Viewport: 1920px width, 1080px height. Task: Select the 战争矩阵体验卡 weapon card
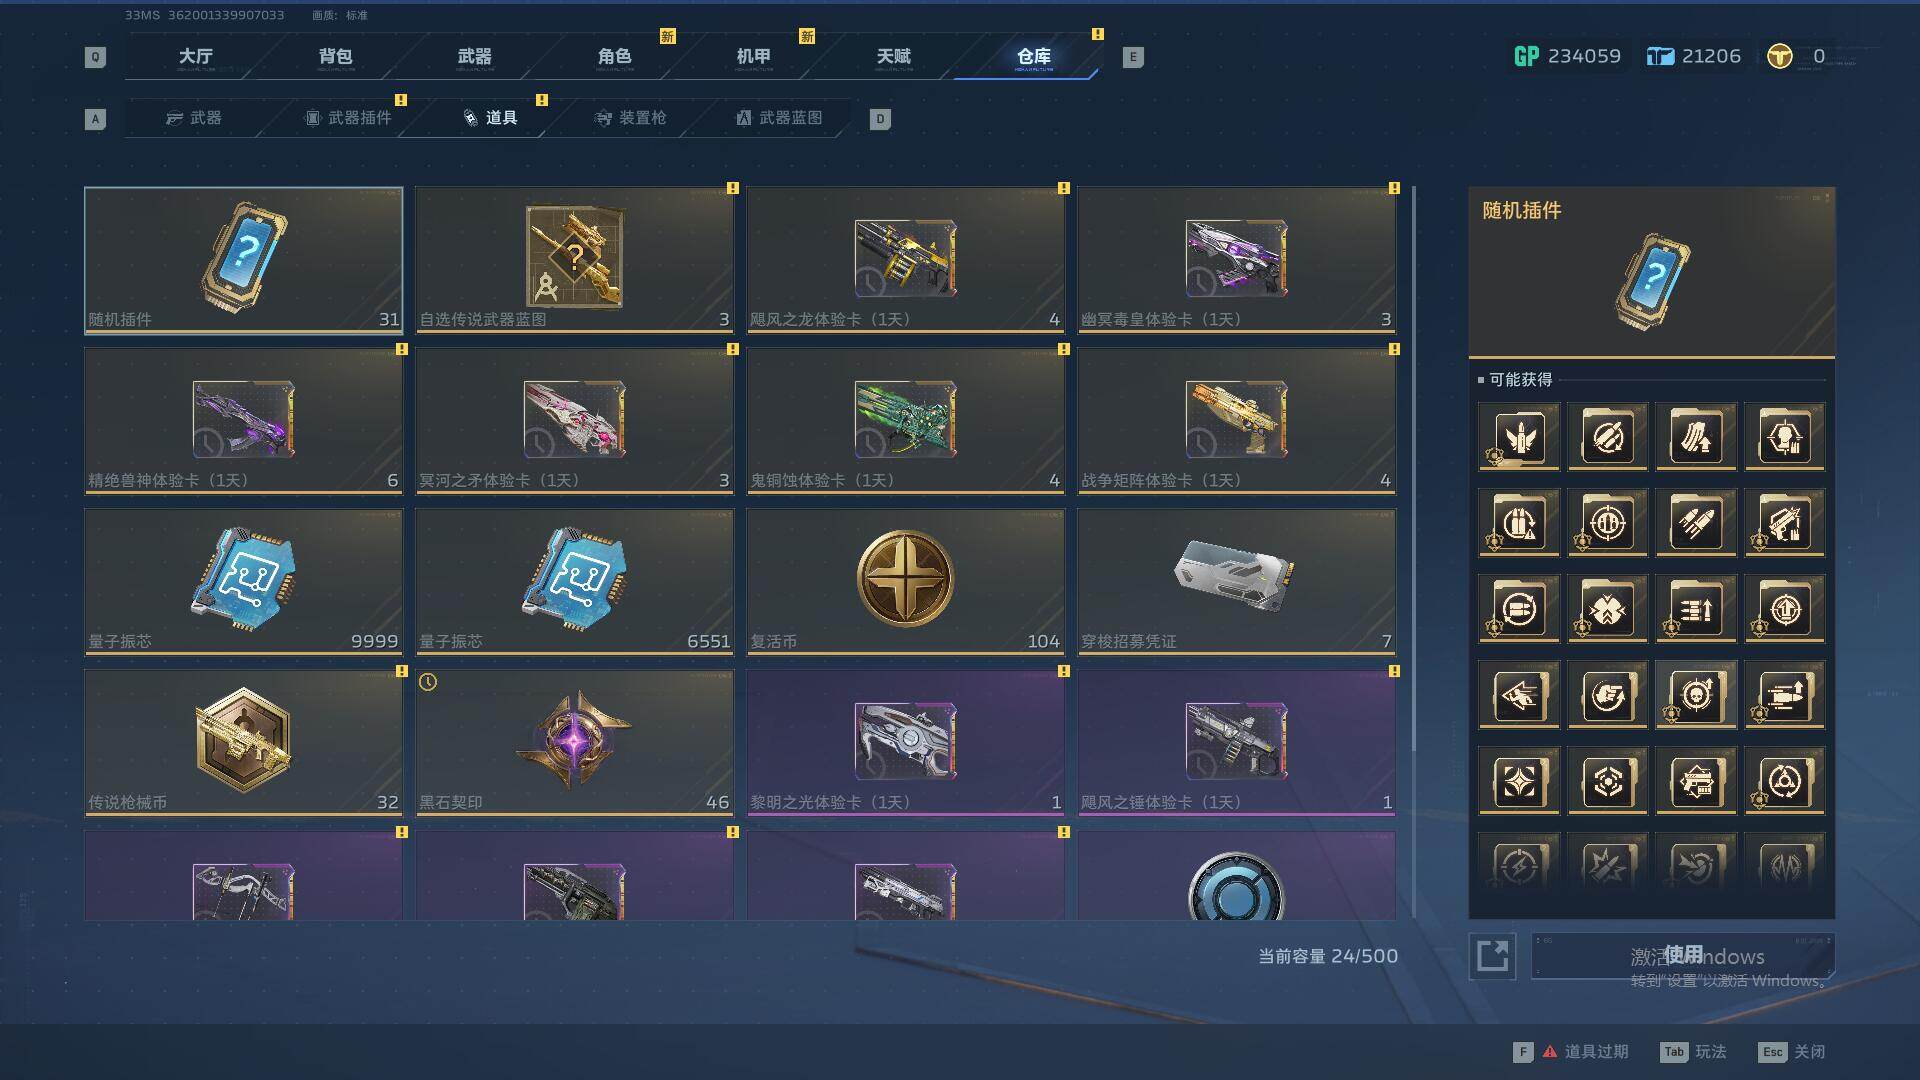tap(1237, 420)
